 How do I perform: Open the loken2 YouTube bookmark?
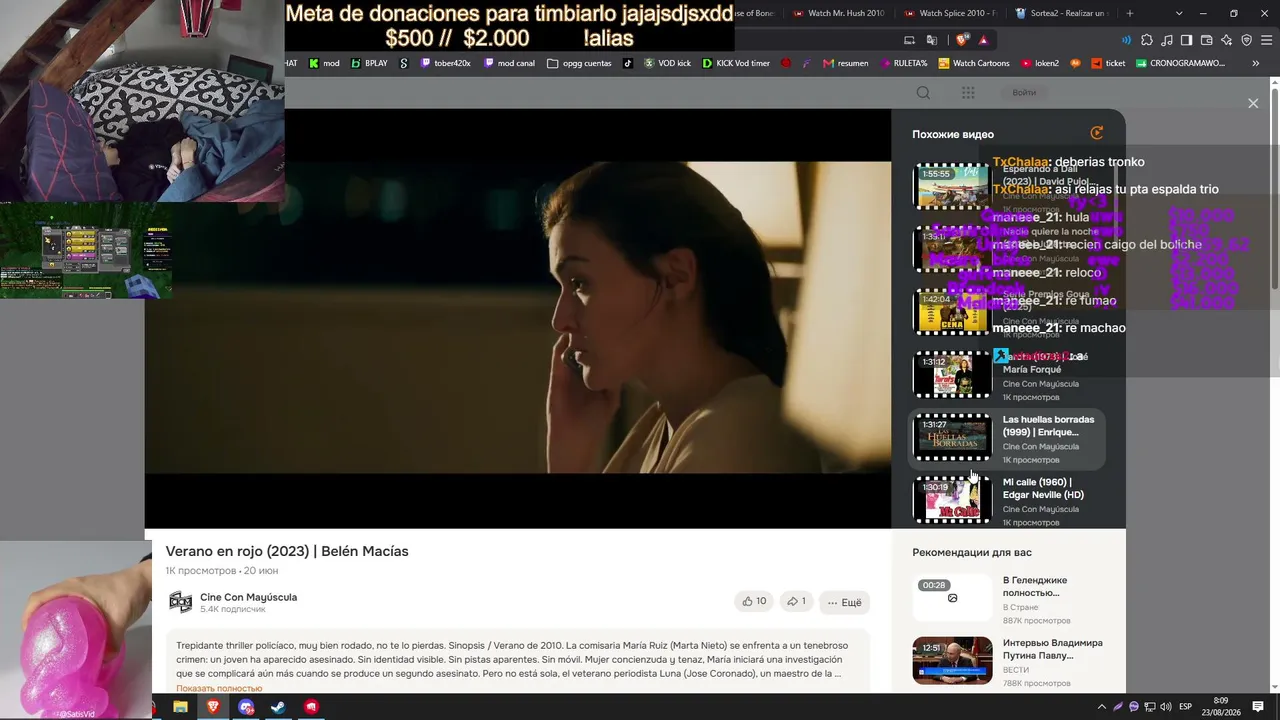1040,63
